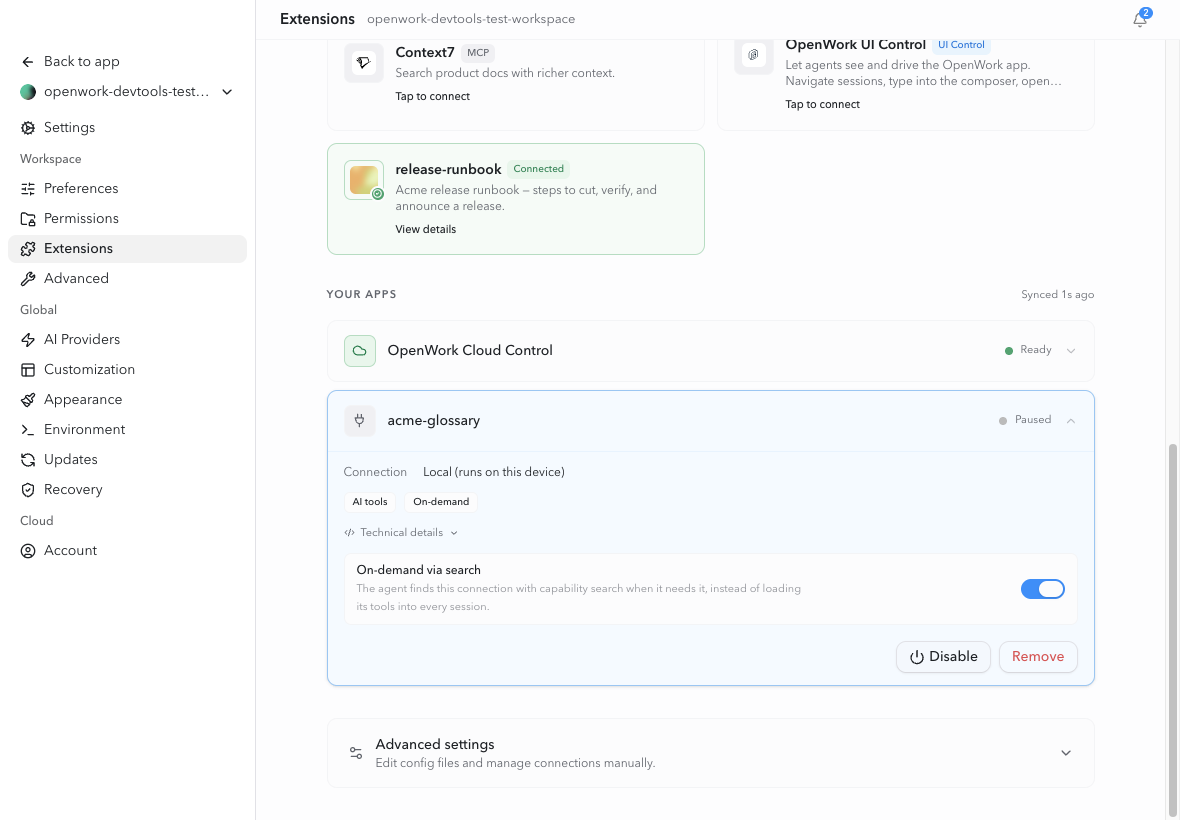This screenshot has width=1180, height=820.
Task: Click the Ready status label
Action: [1036, 350]
